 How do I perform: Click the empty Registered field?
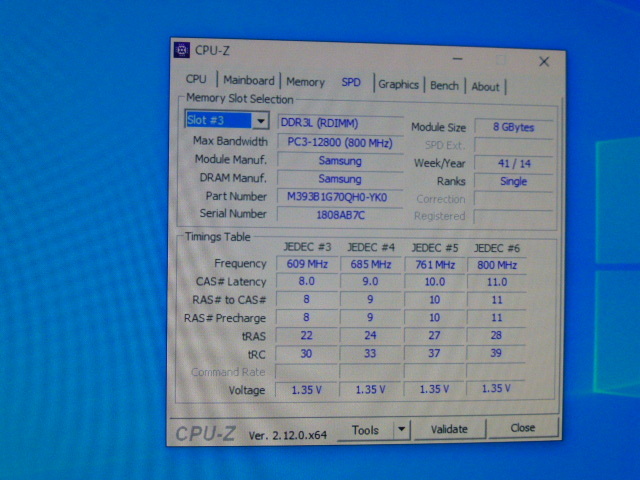[514, 217]
